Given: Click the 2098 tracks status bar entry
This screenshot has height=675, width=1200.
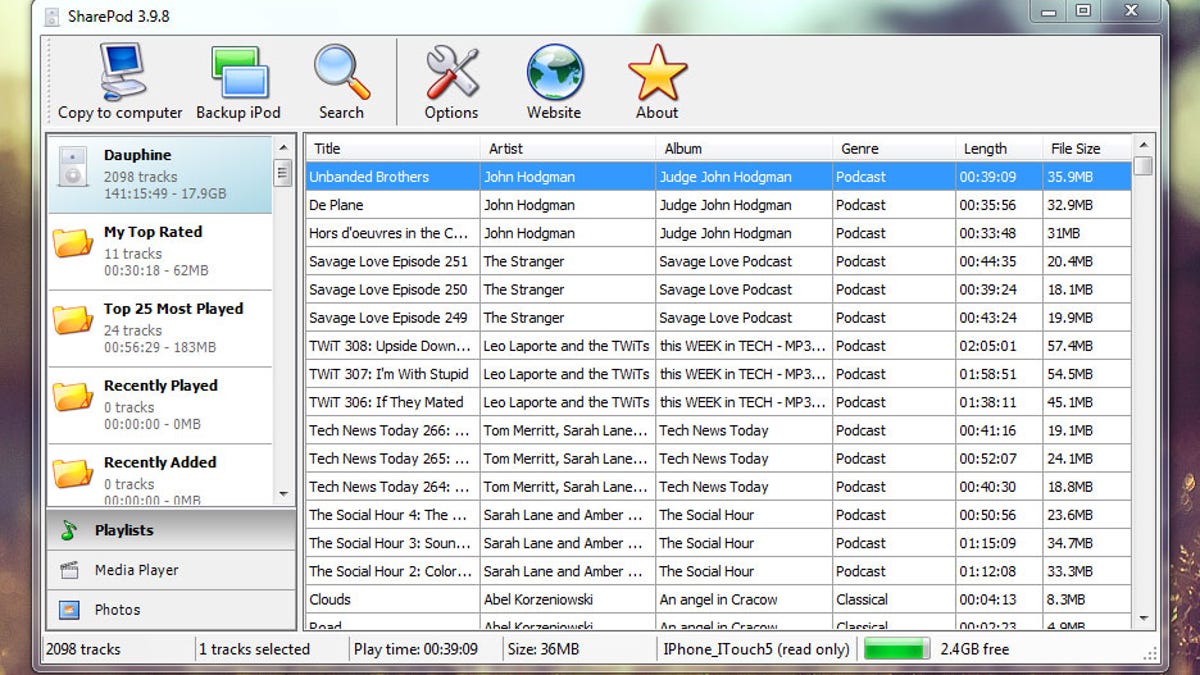Looking at the screenshot, I should point(83,649).
